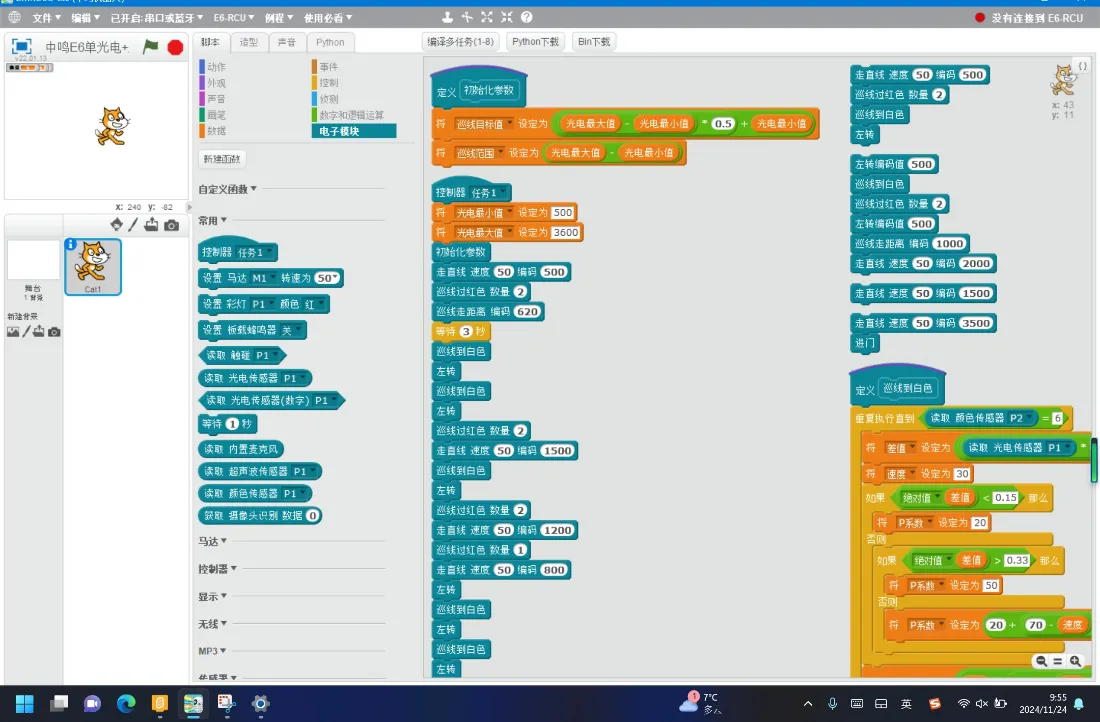Screen dimensions: 1100x722
Task: Toggle the fullscreen stage icon
Action: 22,46
